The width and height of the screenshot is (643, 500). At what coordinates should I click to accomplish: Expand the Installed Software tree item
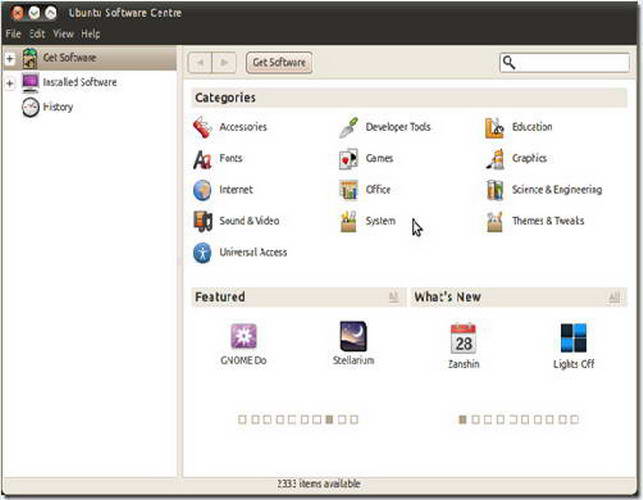coord(10,83)
